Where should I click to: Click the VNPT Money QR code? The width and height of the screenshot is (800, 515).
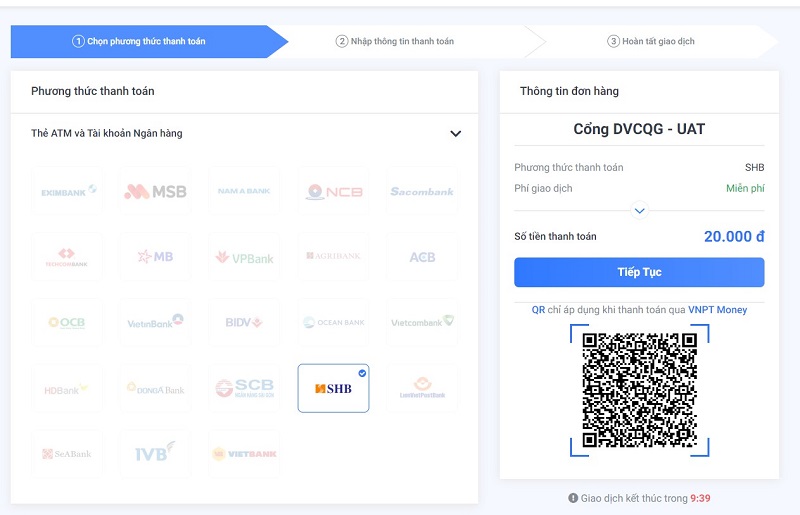coord(639,389)
